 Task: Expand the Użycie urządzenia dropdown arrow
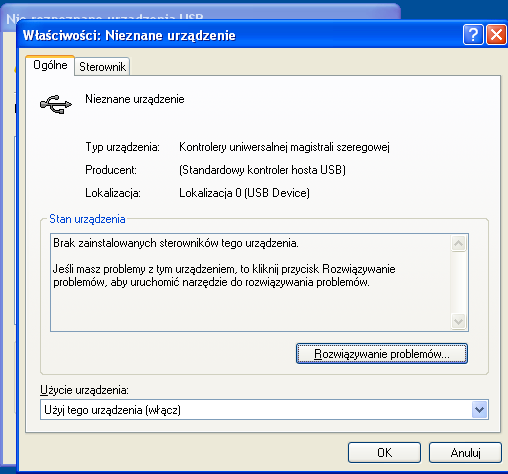(479, 410)
